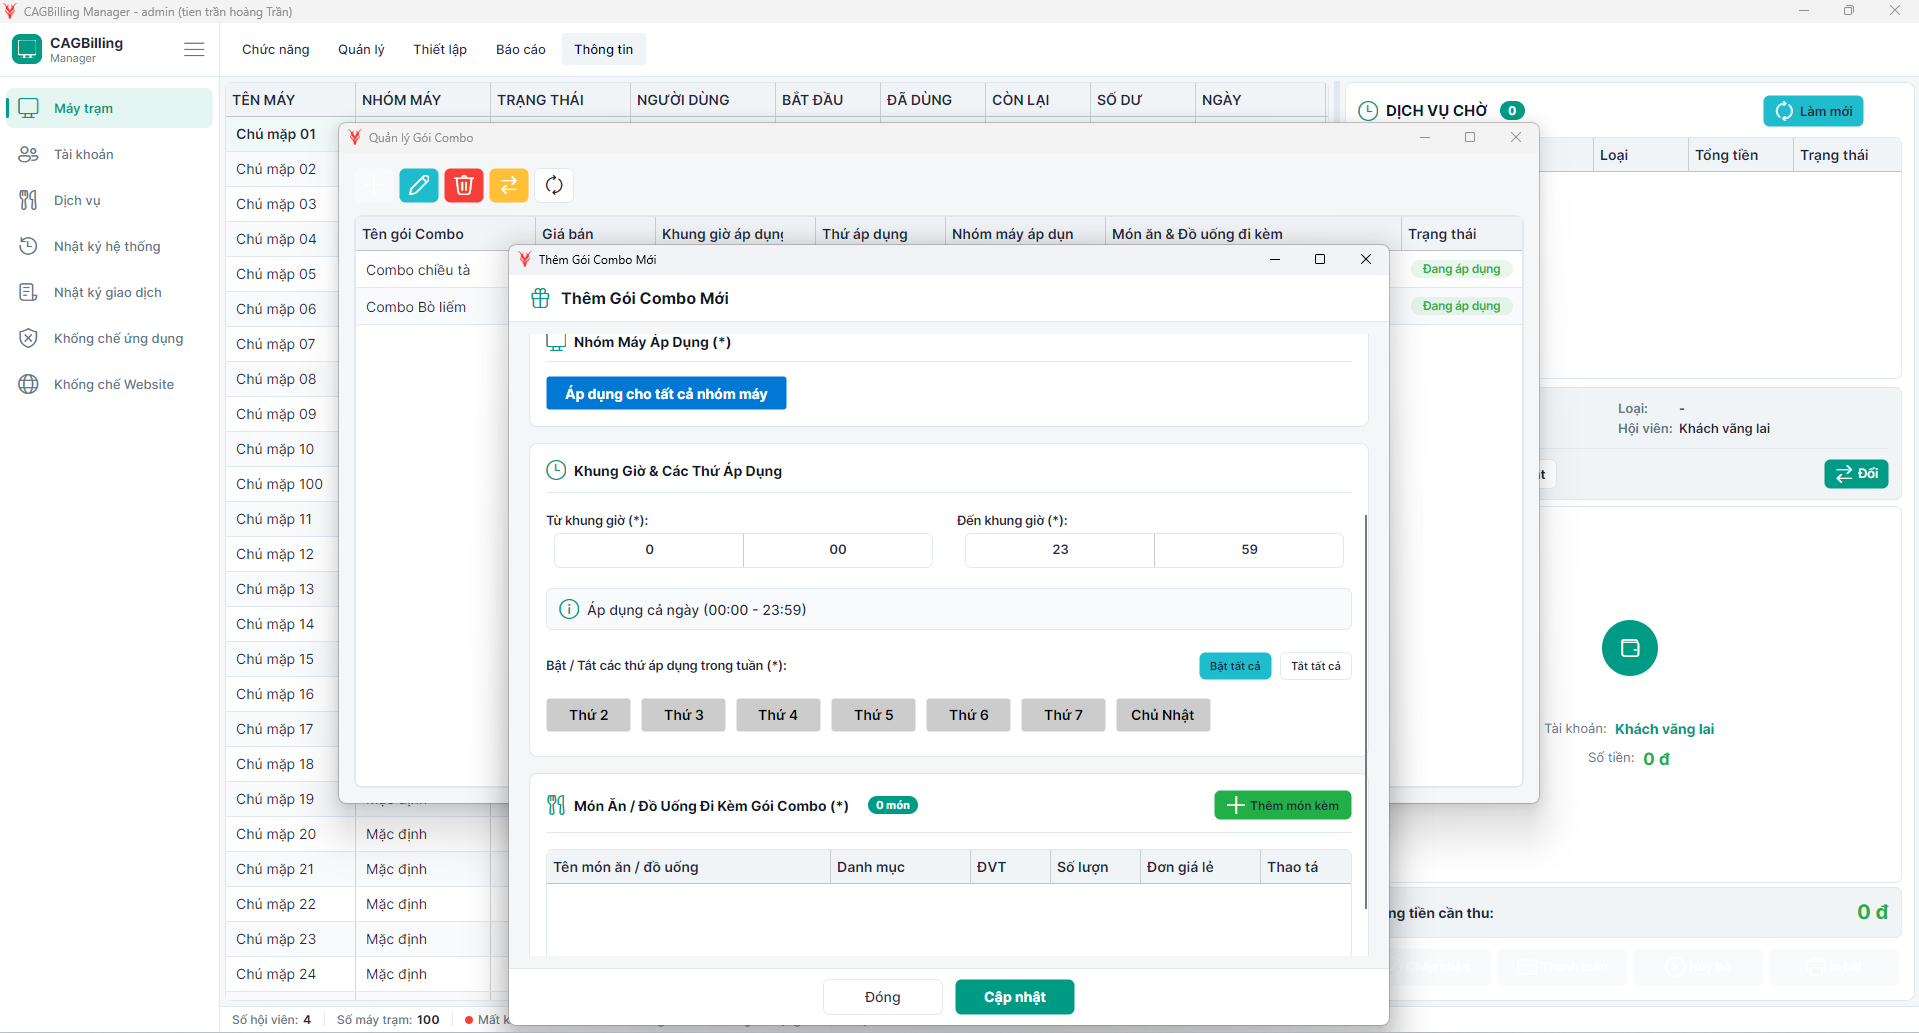Image resolution: width=1919 pixels, height=1033 pixels.
Task: Open Nhật ký hệ thống sidebar item
Action: tap(107, 246)
